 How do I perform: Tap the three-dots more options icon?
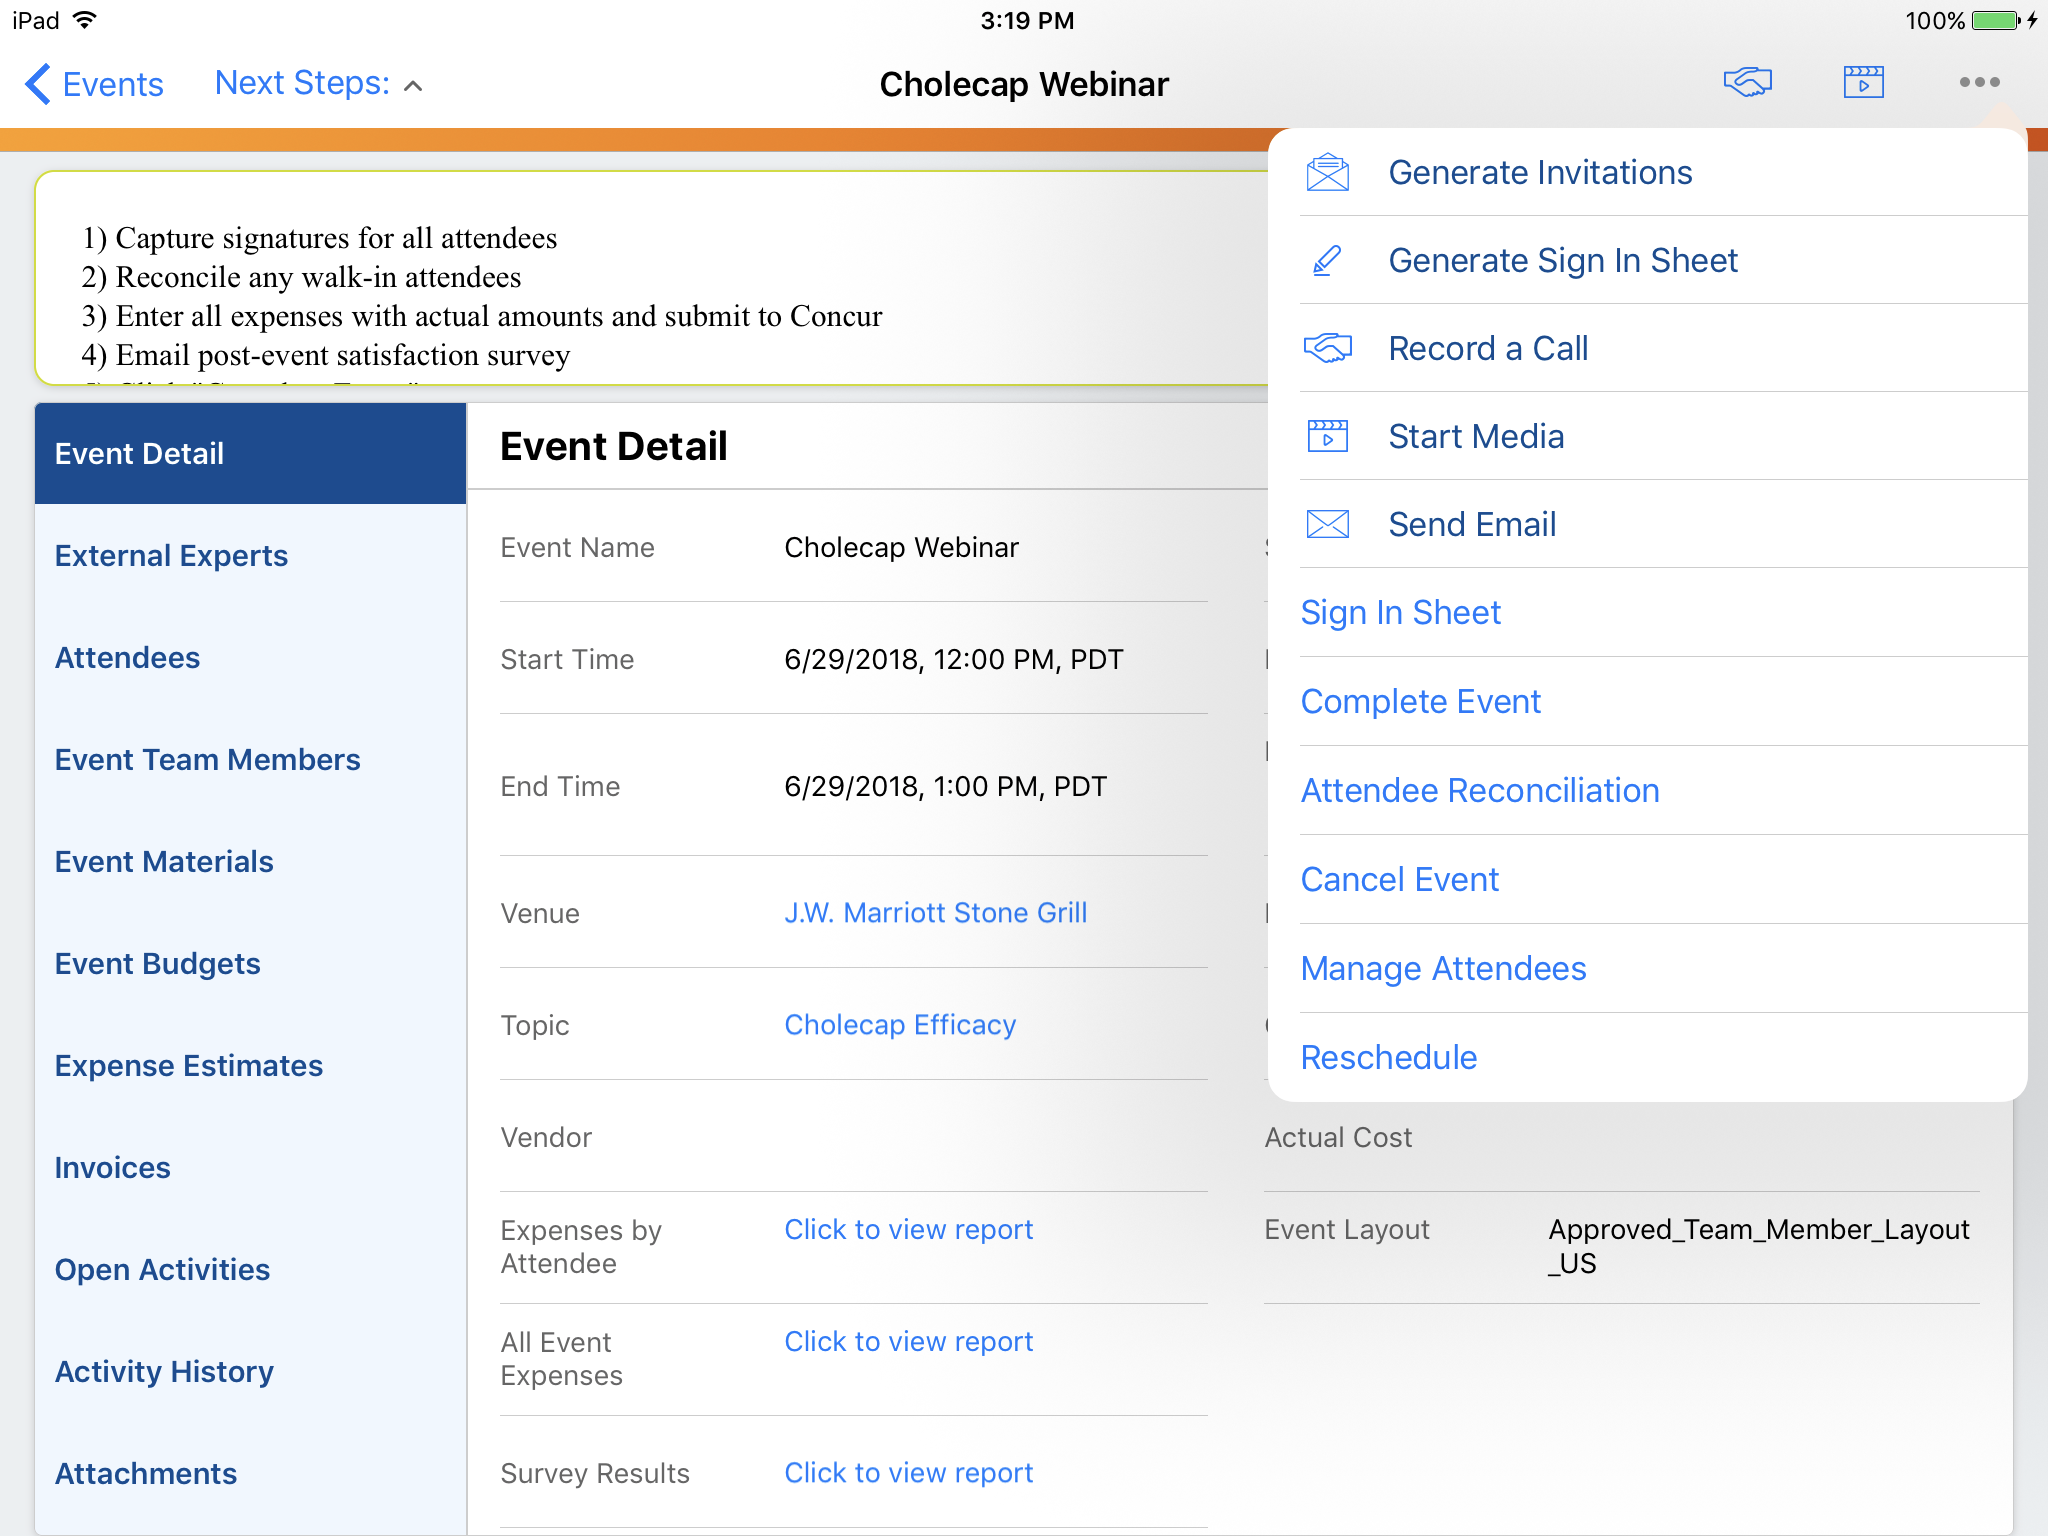[1979, 82]
